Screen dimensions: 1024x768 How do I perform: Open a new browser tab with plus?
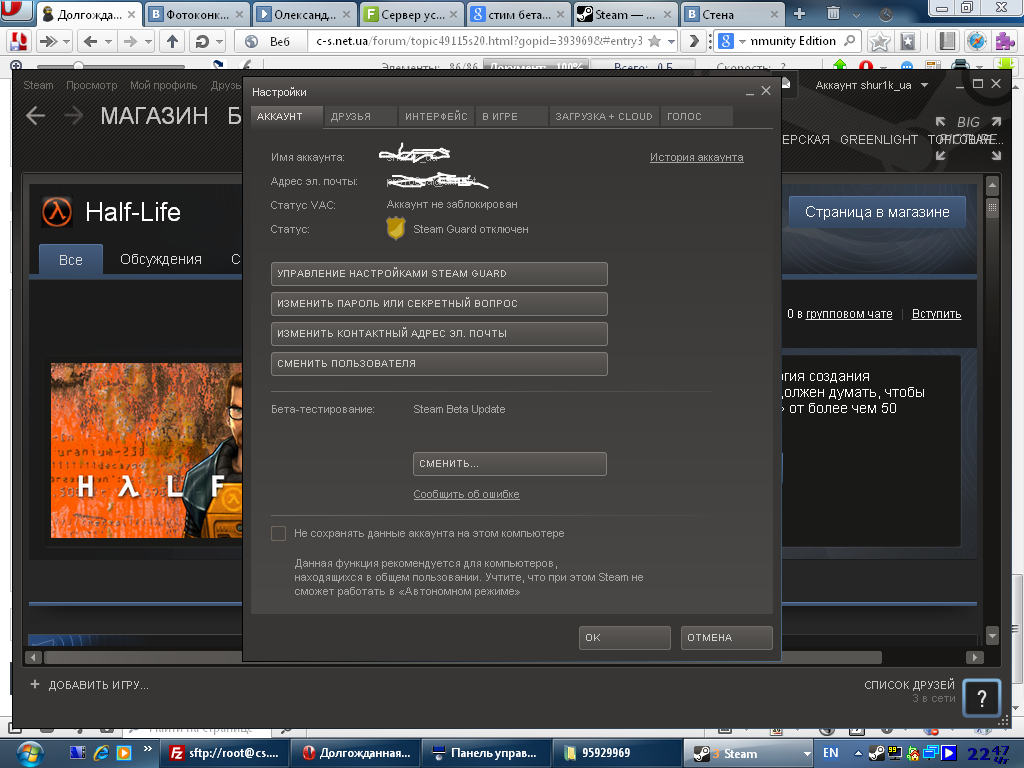coord(799,14)
